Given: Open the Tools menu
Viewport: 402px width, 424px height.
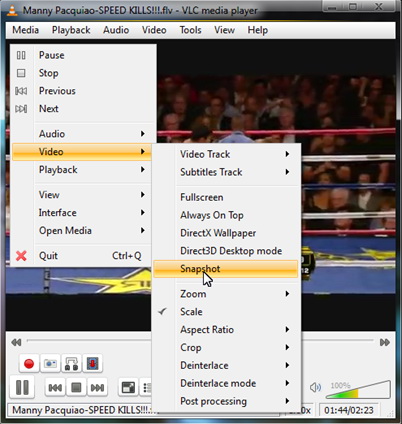Looking at the screenshot, I should tap(190, 30).
